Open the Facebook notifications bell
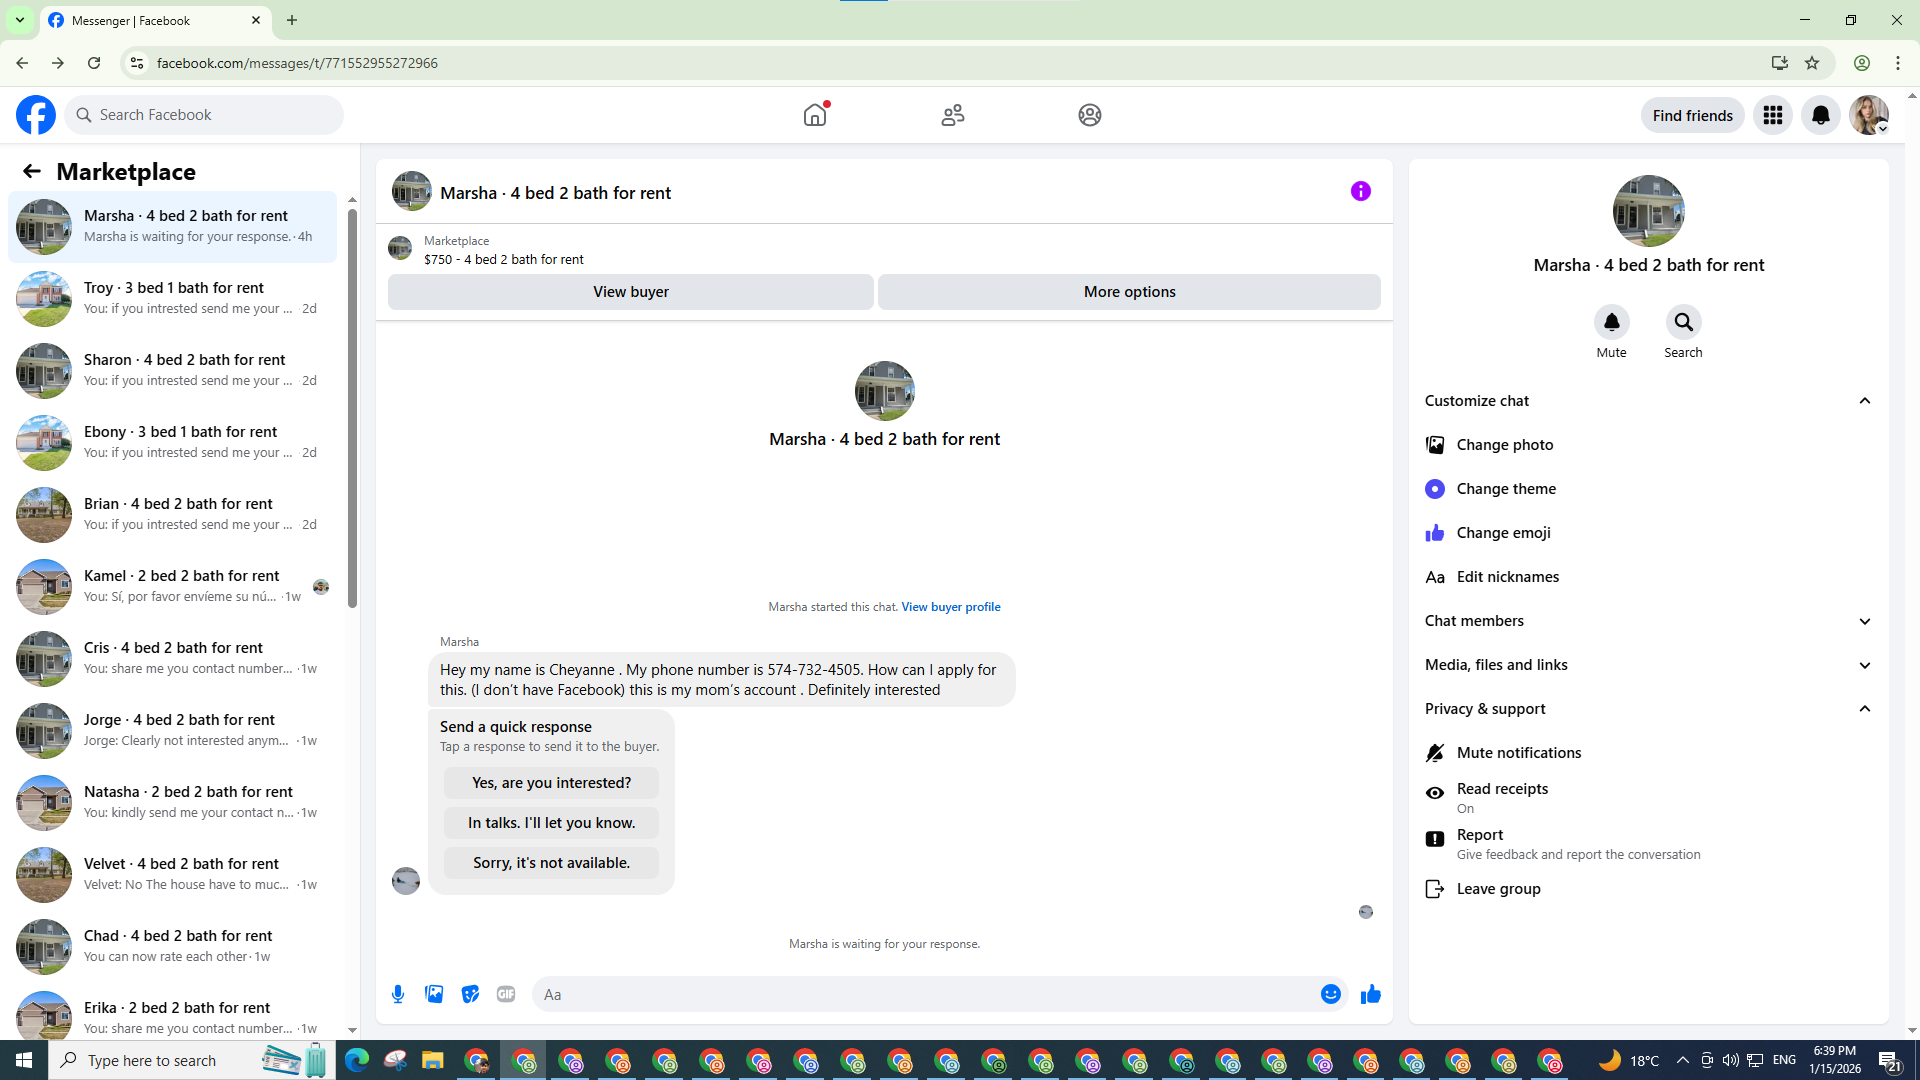 1820,115
